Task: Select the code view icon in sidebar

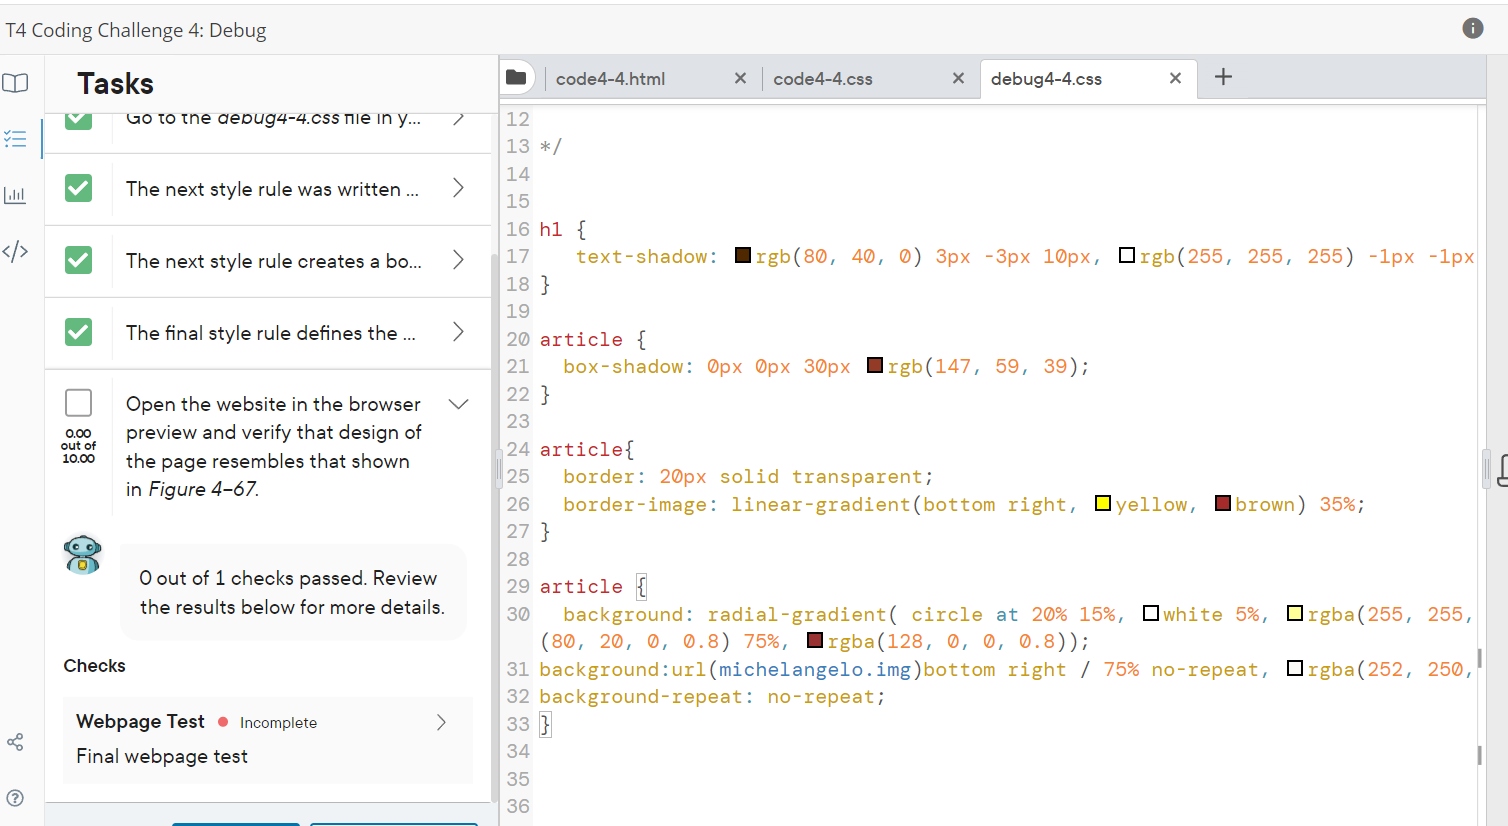Action: pos(16,249)
